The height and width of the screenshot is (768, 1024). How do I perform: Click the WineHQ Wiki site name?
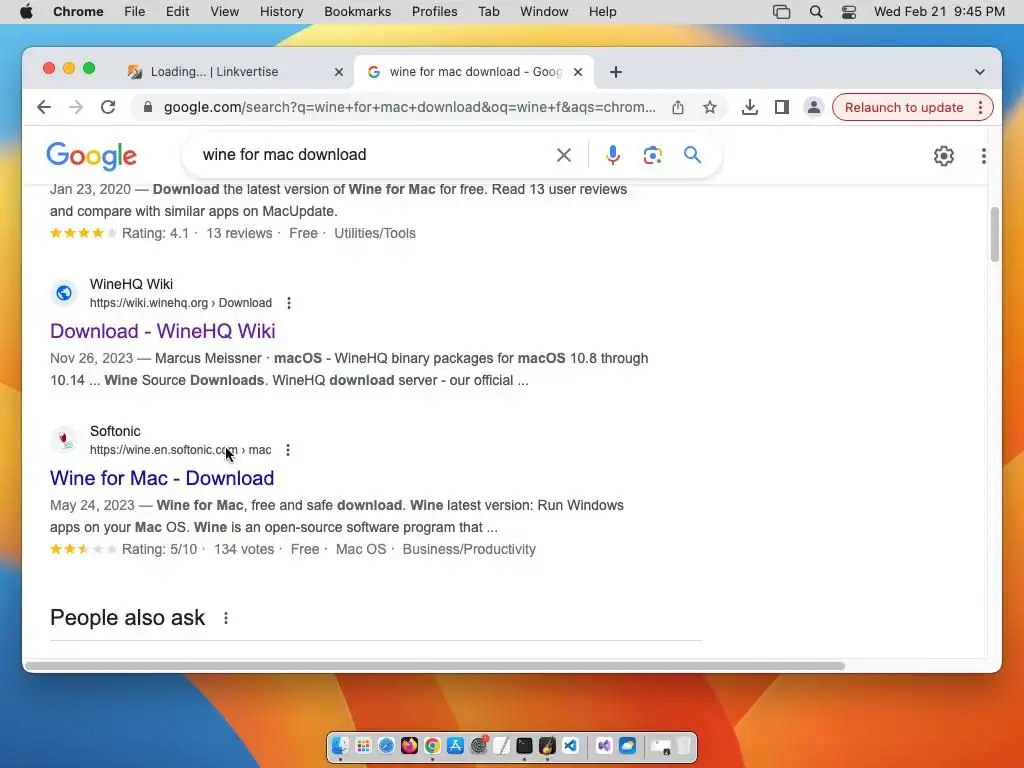click(131, 284)
